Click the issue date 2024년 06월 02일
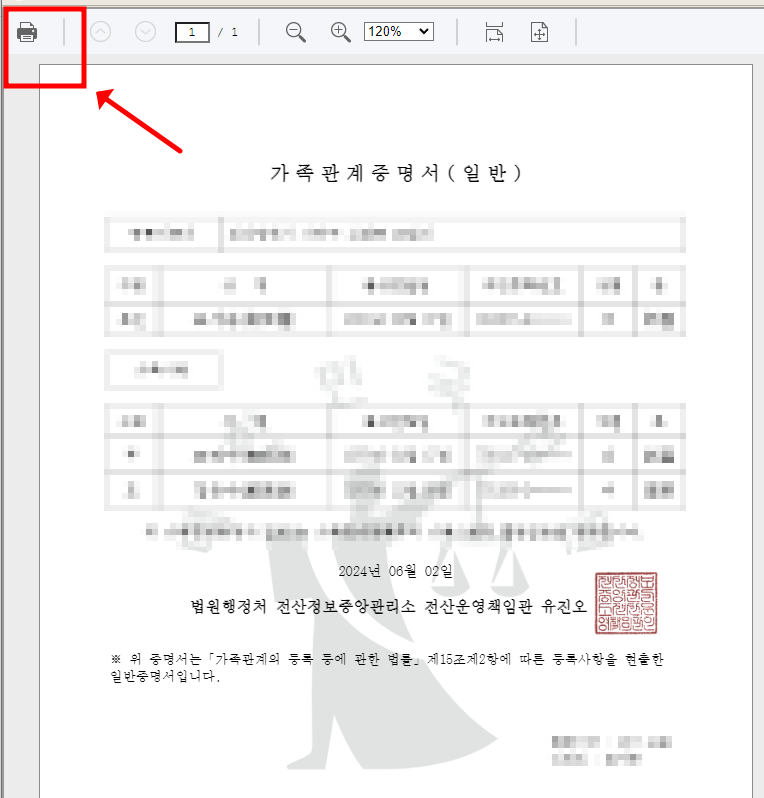 [395, 571]
